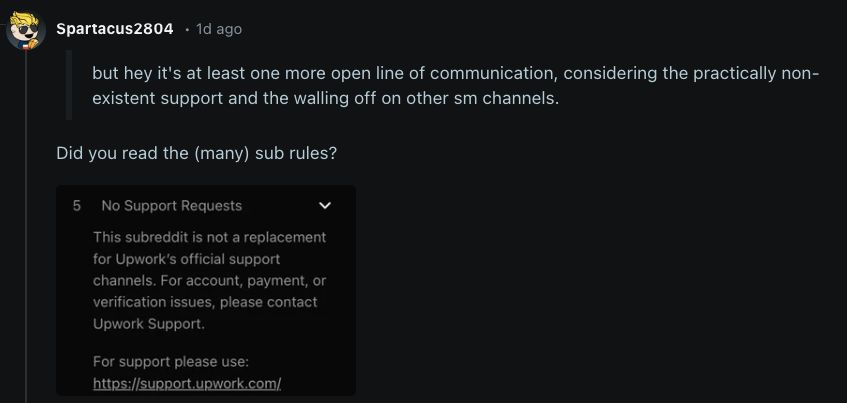Image resolution: width=847 pixels, height=403 pixels.
Task: Click the grey blockquote bar beside the quote
Action: coord(69,86)
